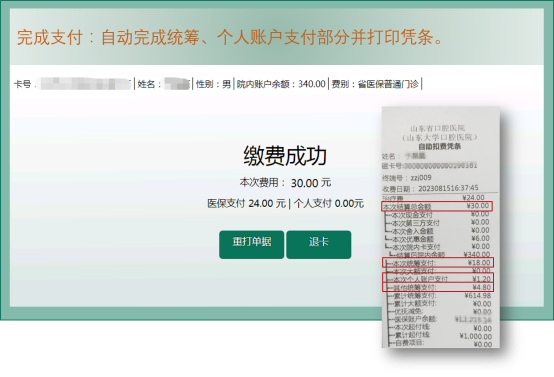Click the 个人支付 0.00元 text
Screen dimensions: 554x377
point(329,204)
